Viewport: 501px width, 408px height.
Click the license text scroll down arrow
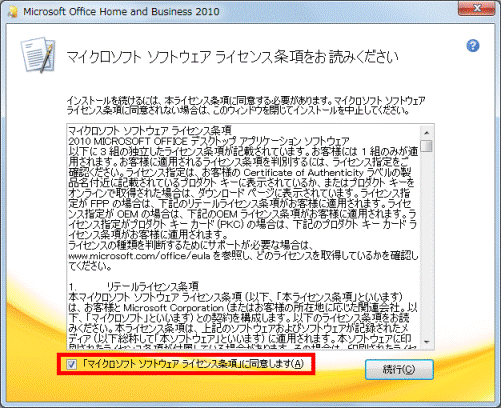pyautogui.click(x=427, y=342)
